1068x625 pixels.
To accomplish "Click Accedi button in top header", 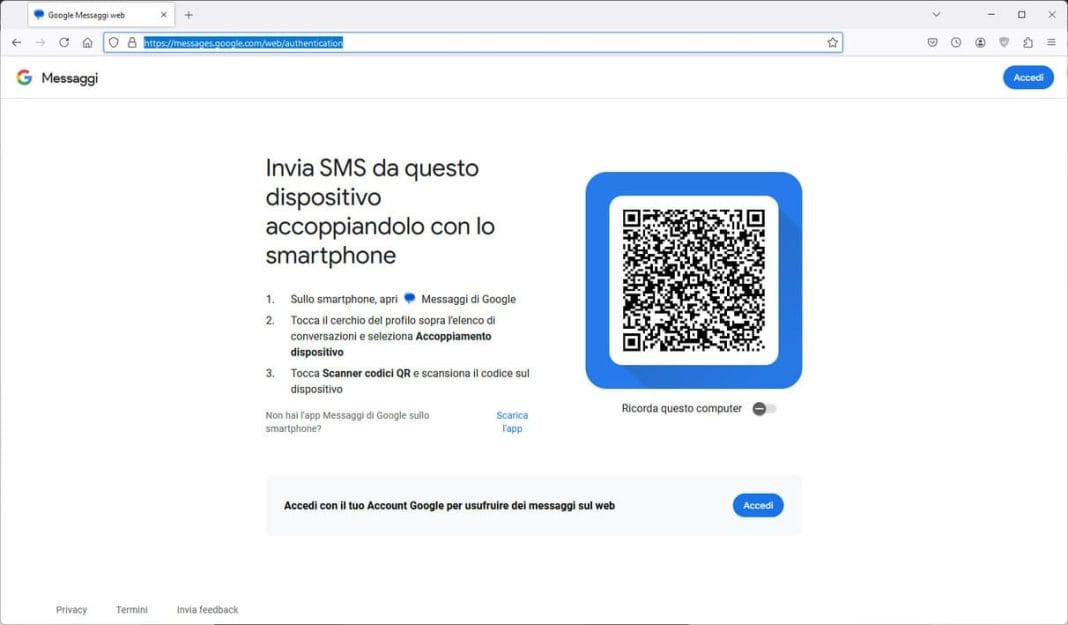I will coord(1028,78).
